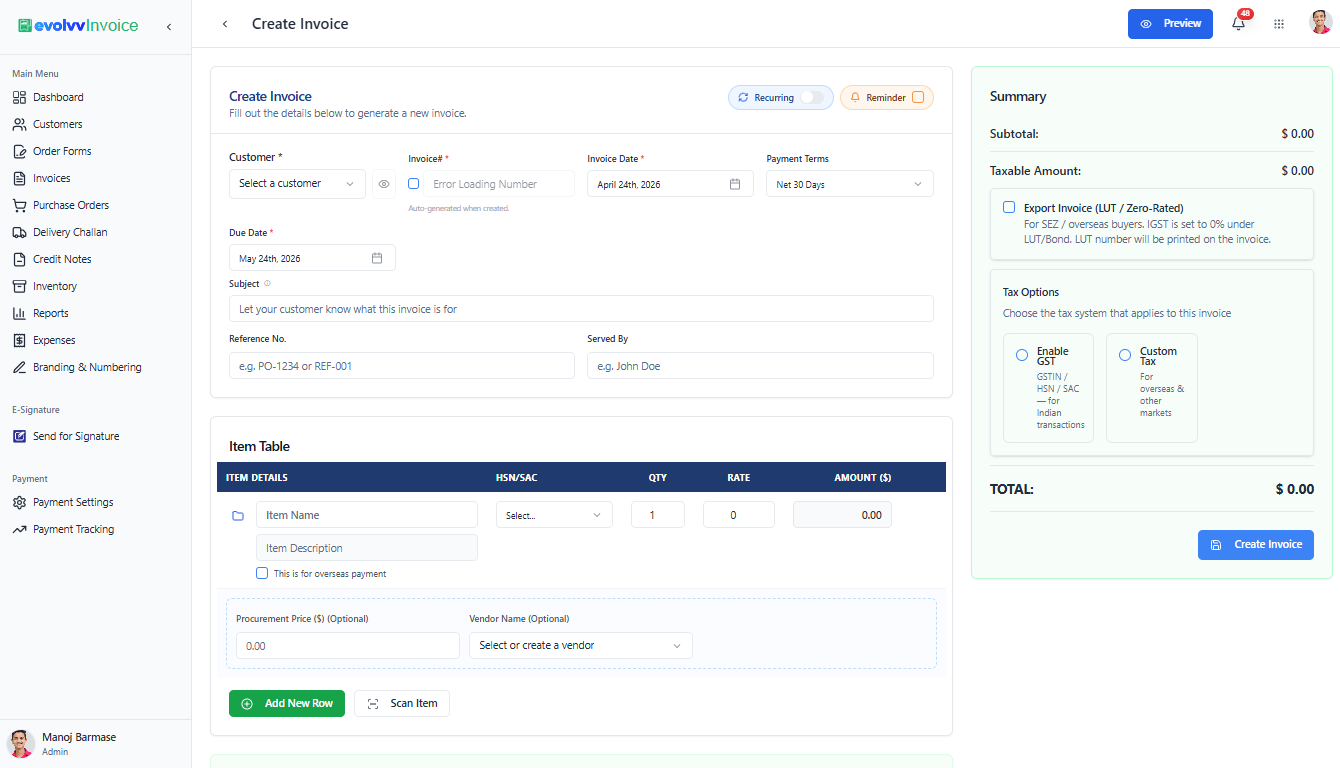Open 'Select or create a vendor' dropdown
The height and width of the screenshot is (768, 1340).
[x=581, y=645]
